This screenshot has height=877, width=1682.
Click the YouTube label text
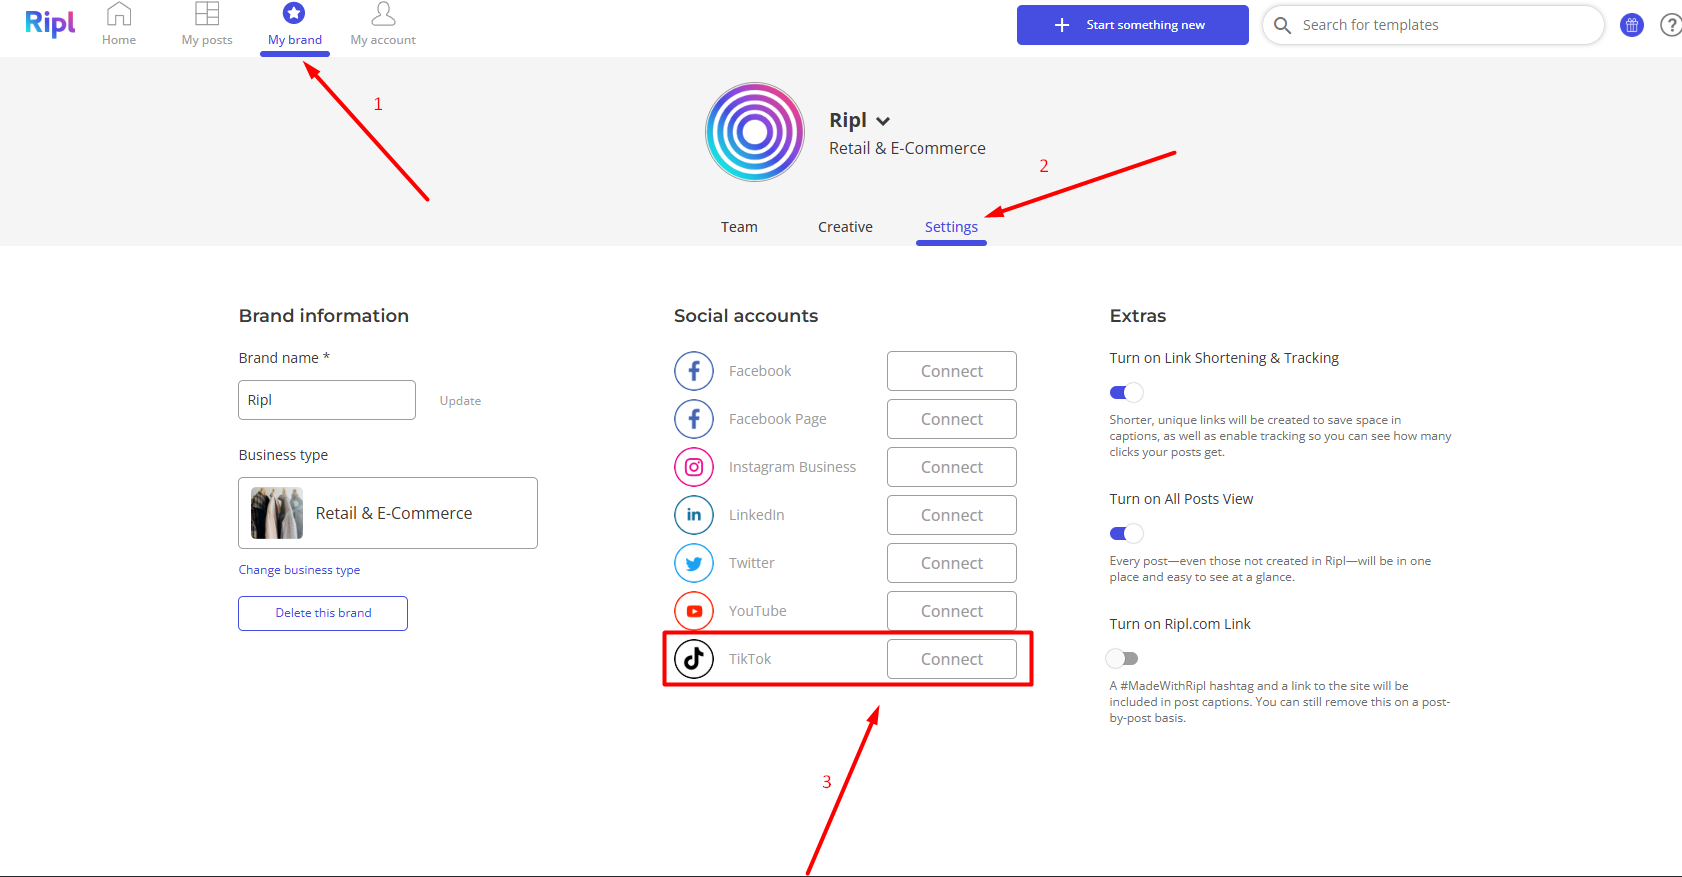[757, 611]
